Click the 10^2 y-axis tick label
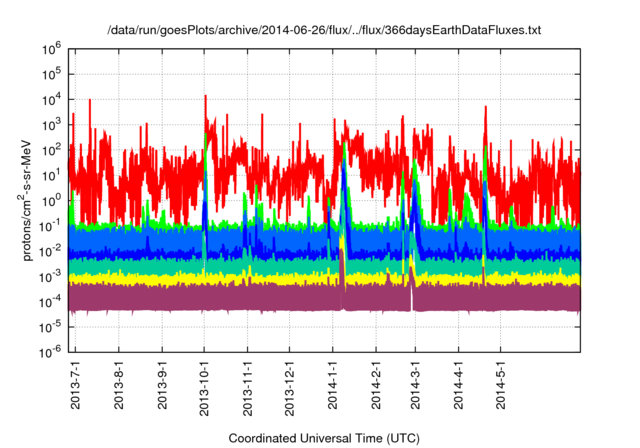The width and height of the screenshot is (640, 448). point(51,151)
